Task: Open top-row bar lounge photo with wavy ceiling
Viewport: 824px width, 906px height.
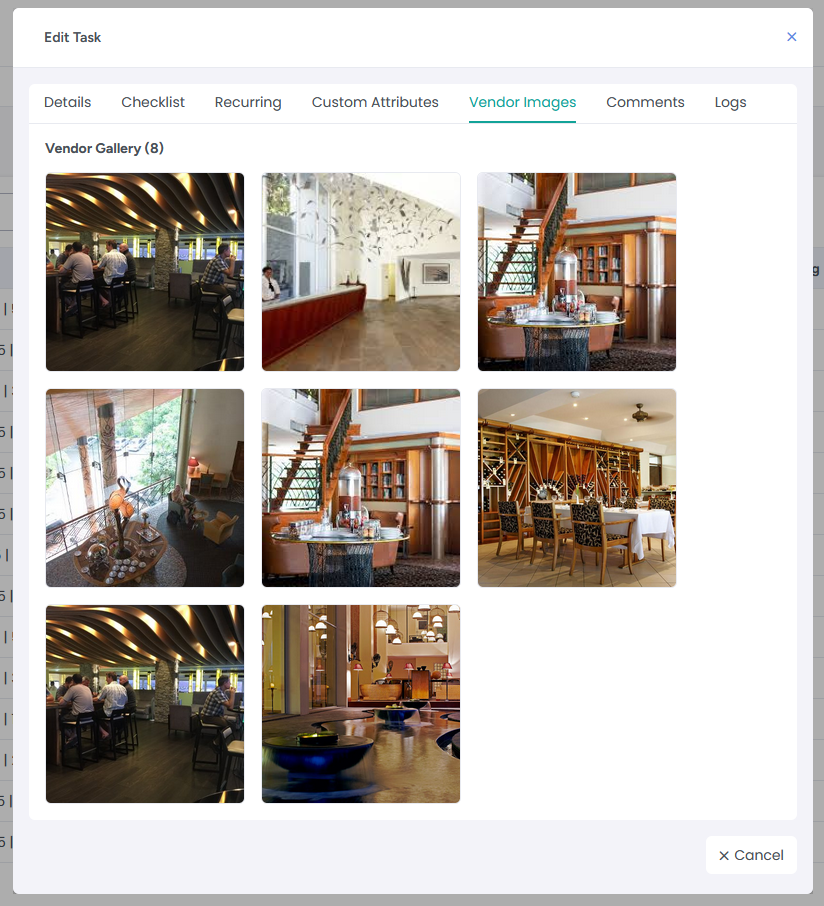Action: (145, 272)
